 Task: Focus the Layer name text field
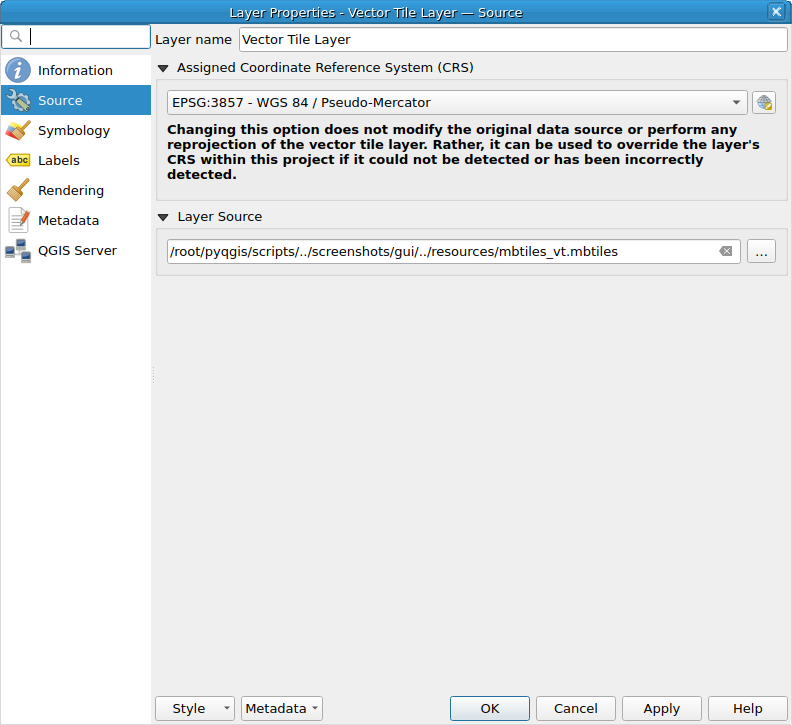pos(513,40)
